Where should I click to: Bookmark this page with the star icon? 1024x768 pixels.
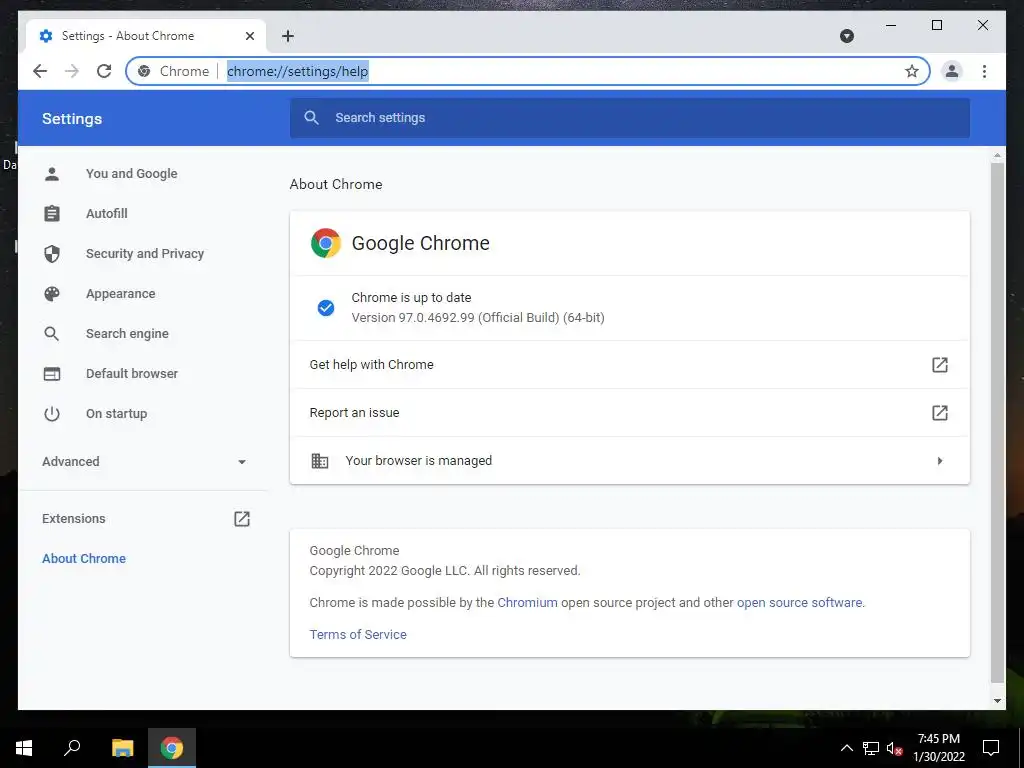pos(912,71)
